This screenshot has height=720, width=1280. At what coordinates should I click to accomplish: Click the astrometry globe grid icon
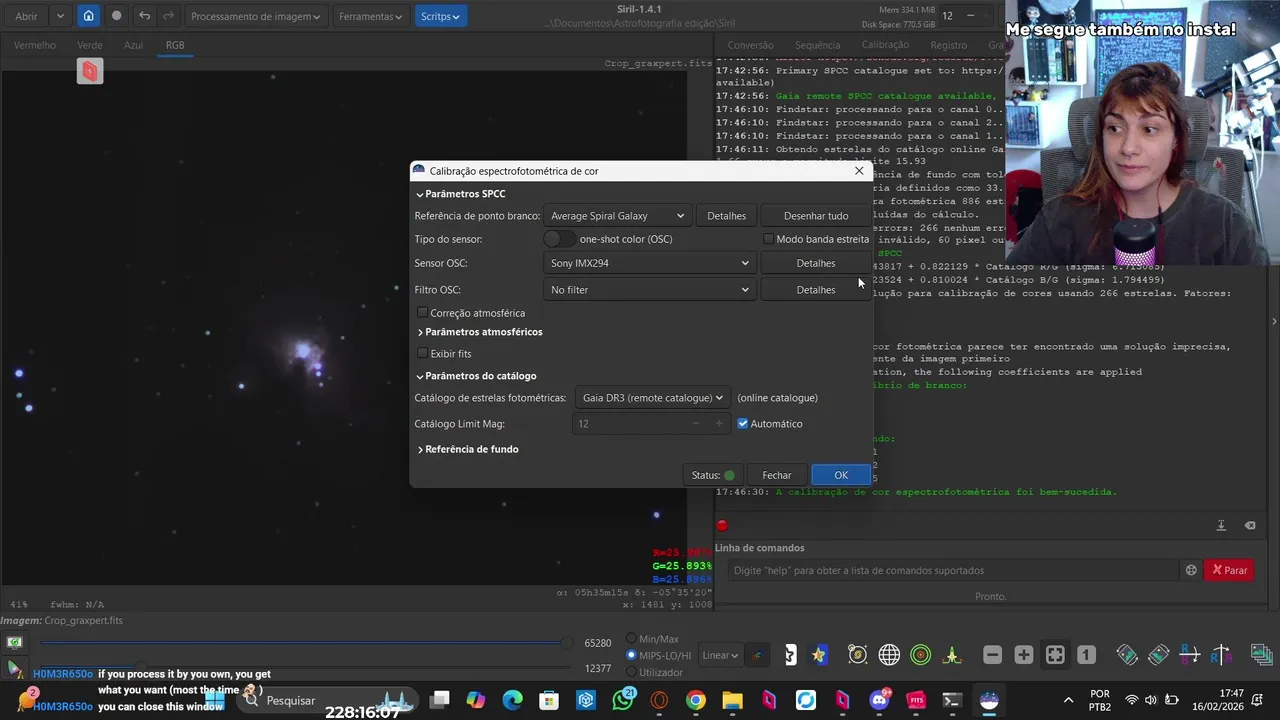coord(889,655)
